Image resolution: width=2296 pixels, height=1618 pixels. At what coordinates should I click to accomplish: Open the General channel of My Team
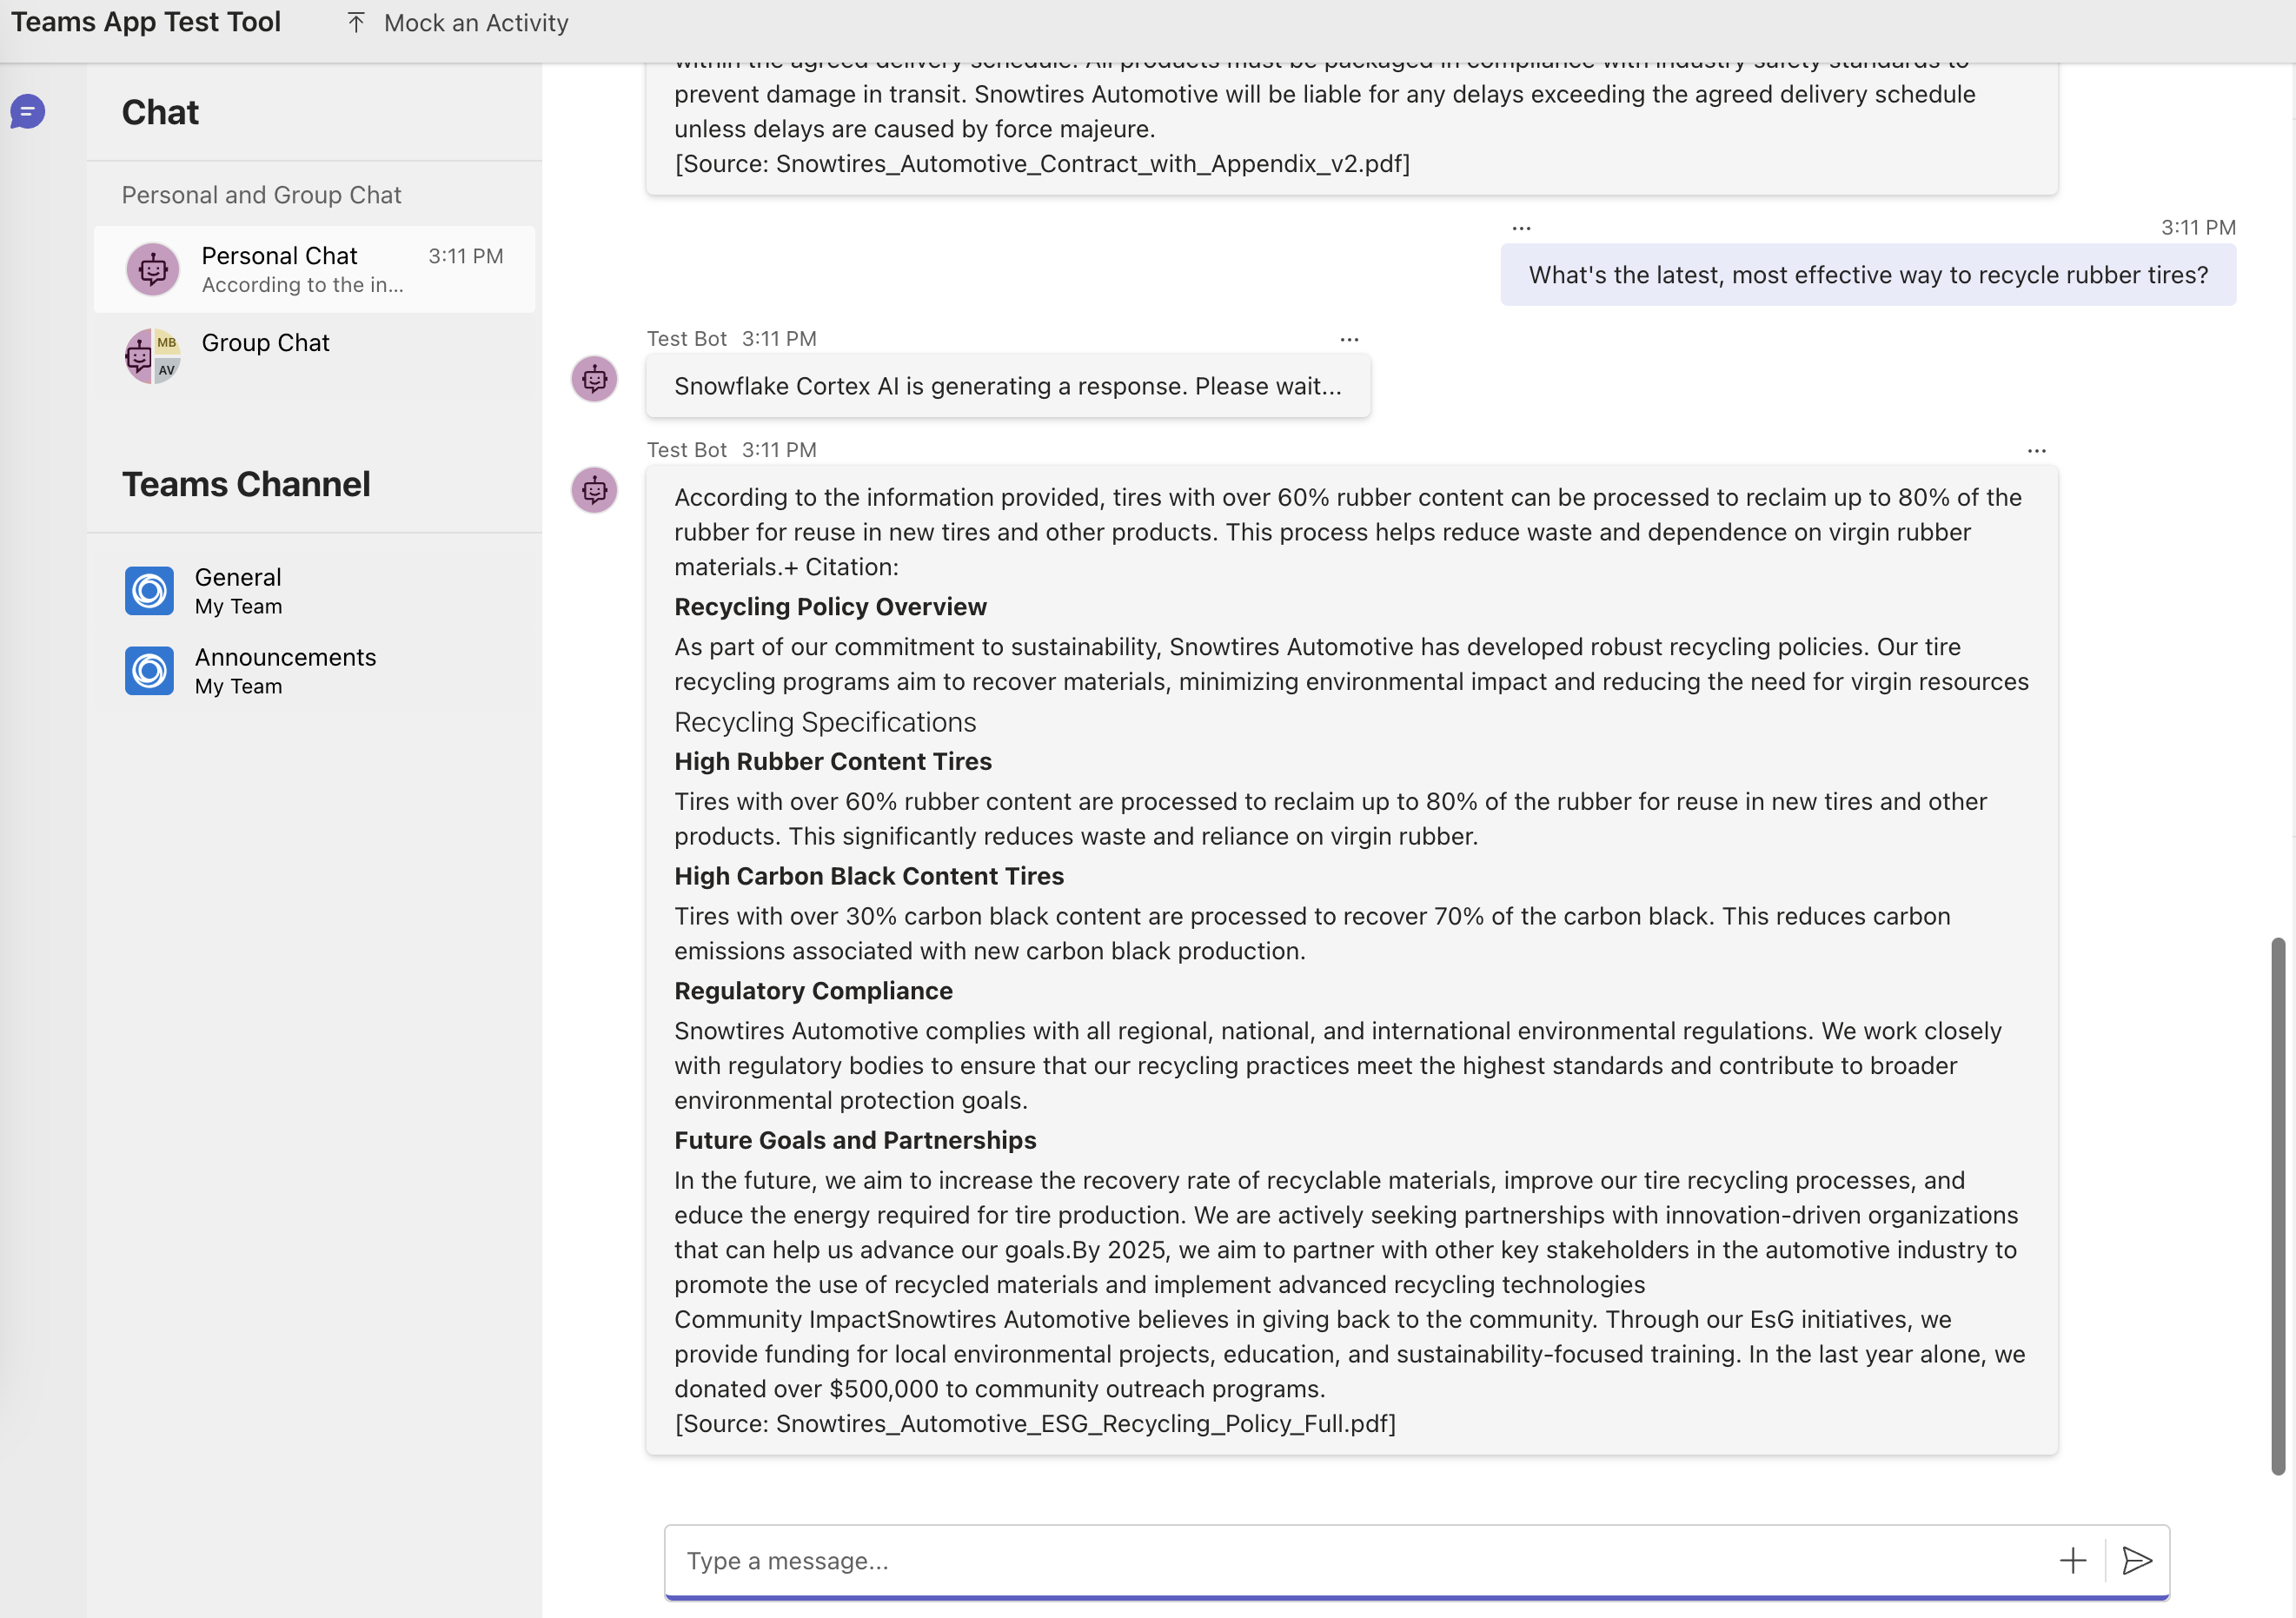tap(238, 590)
